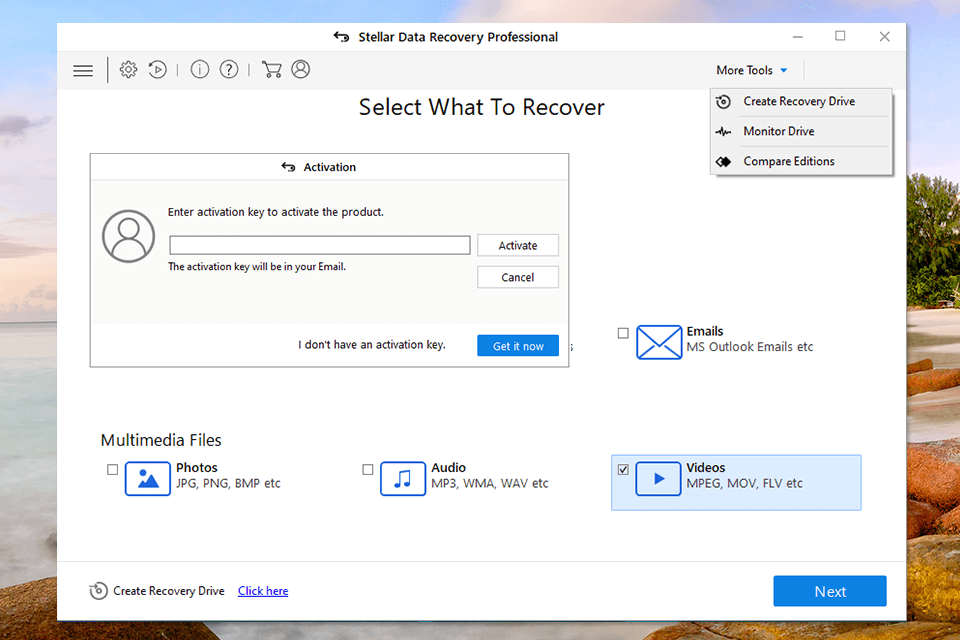Click the Videos play icon
This screenshot has height=640, width=960.
[658, 479]
